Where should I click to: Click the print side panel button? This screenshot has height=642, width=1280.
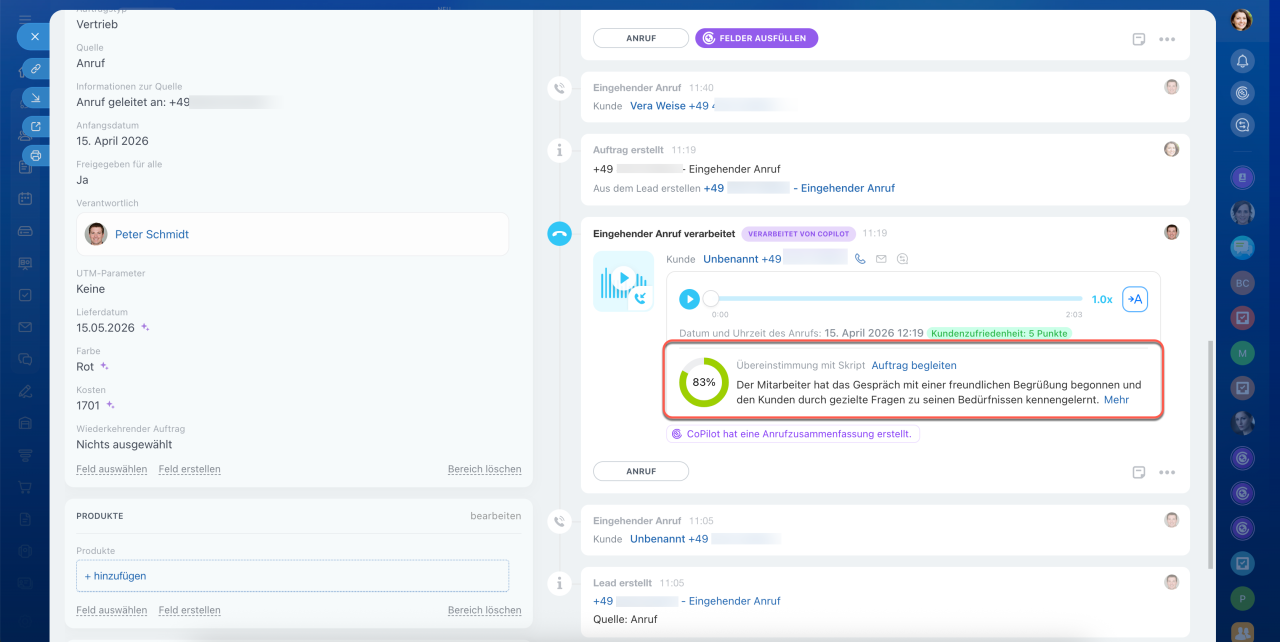pyautogui.click(x=36, y=156)
